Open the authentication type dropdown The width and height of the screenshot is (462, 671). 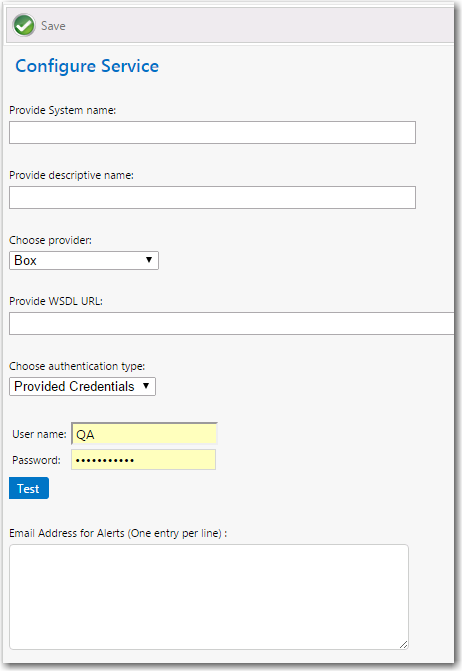(x=82, y=386)
